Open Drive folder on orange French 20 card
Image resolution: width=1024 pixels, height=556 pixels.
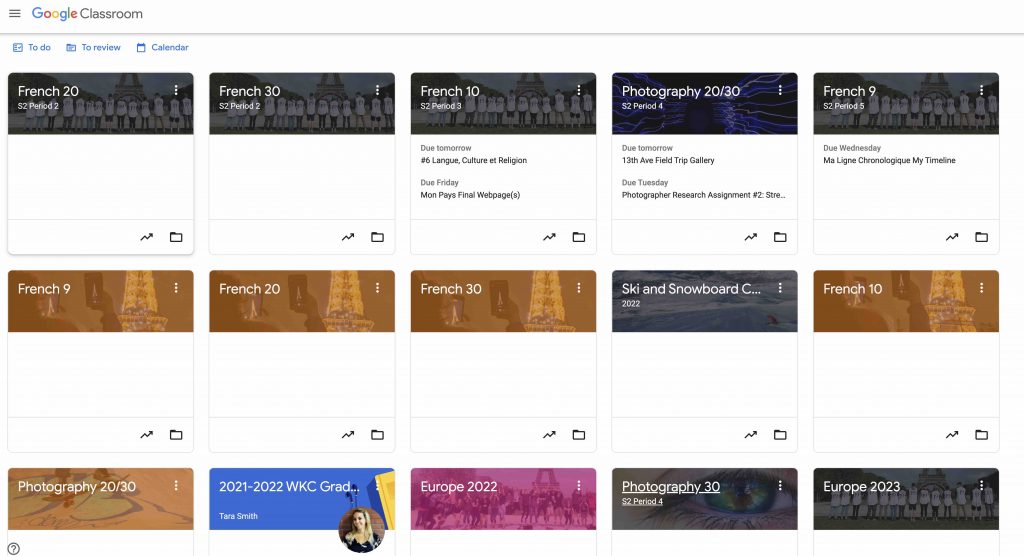click(x=377, y=434)
